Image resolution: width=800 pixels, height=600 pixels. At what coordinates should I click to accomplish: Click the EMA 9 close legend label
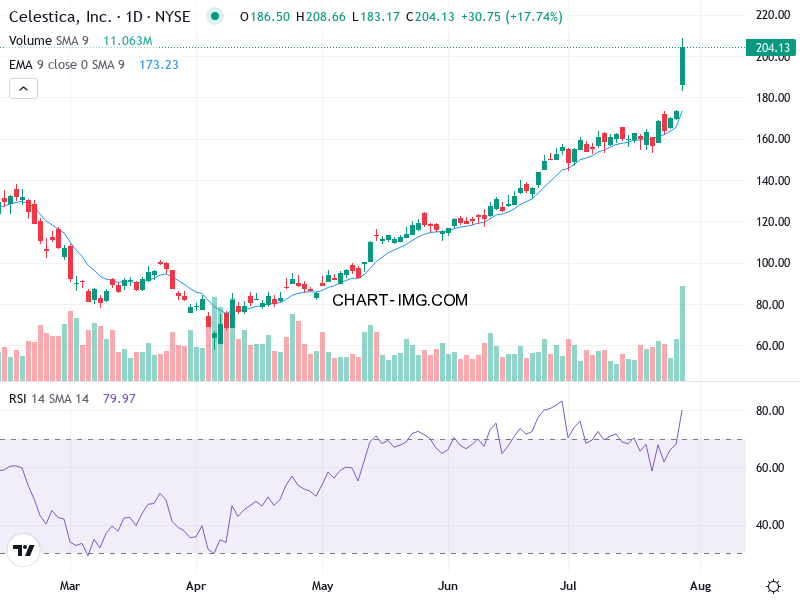(67, 65)
